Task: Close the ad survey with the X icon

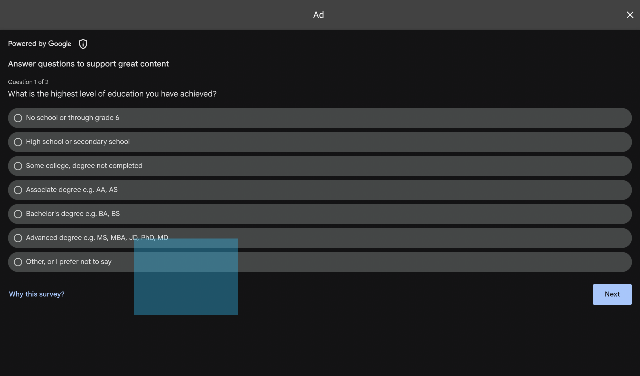Action: [x=630, y=15]
